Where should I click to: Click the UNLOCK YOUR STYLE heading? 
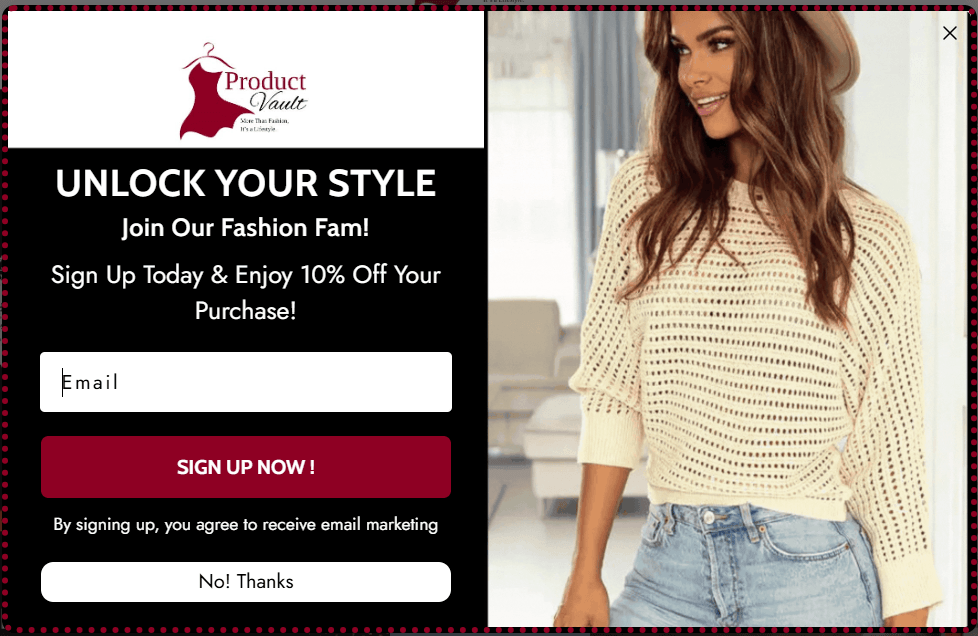click(246, 183)
